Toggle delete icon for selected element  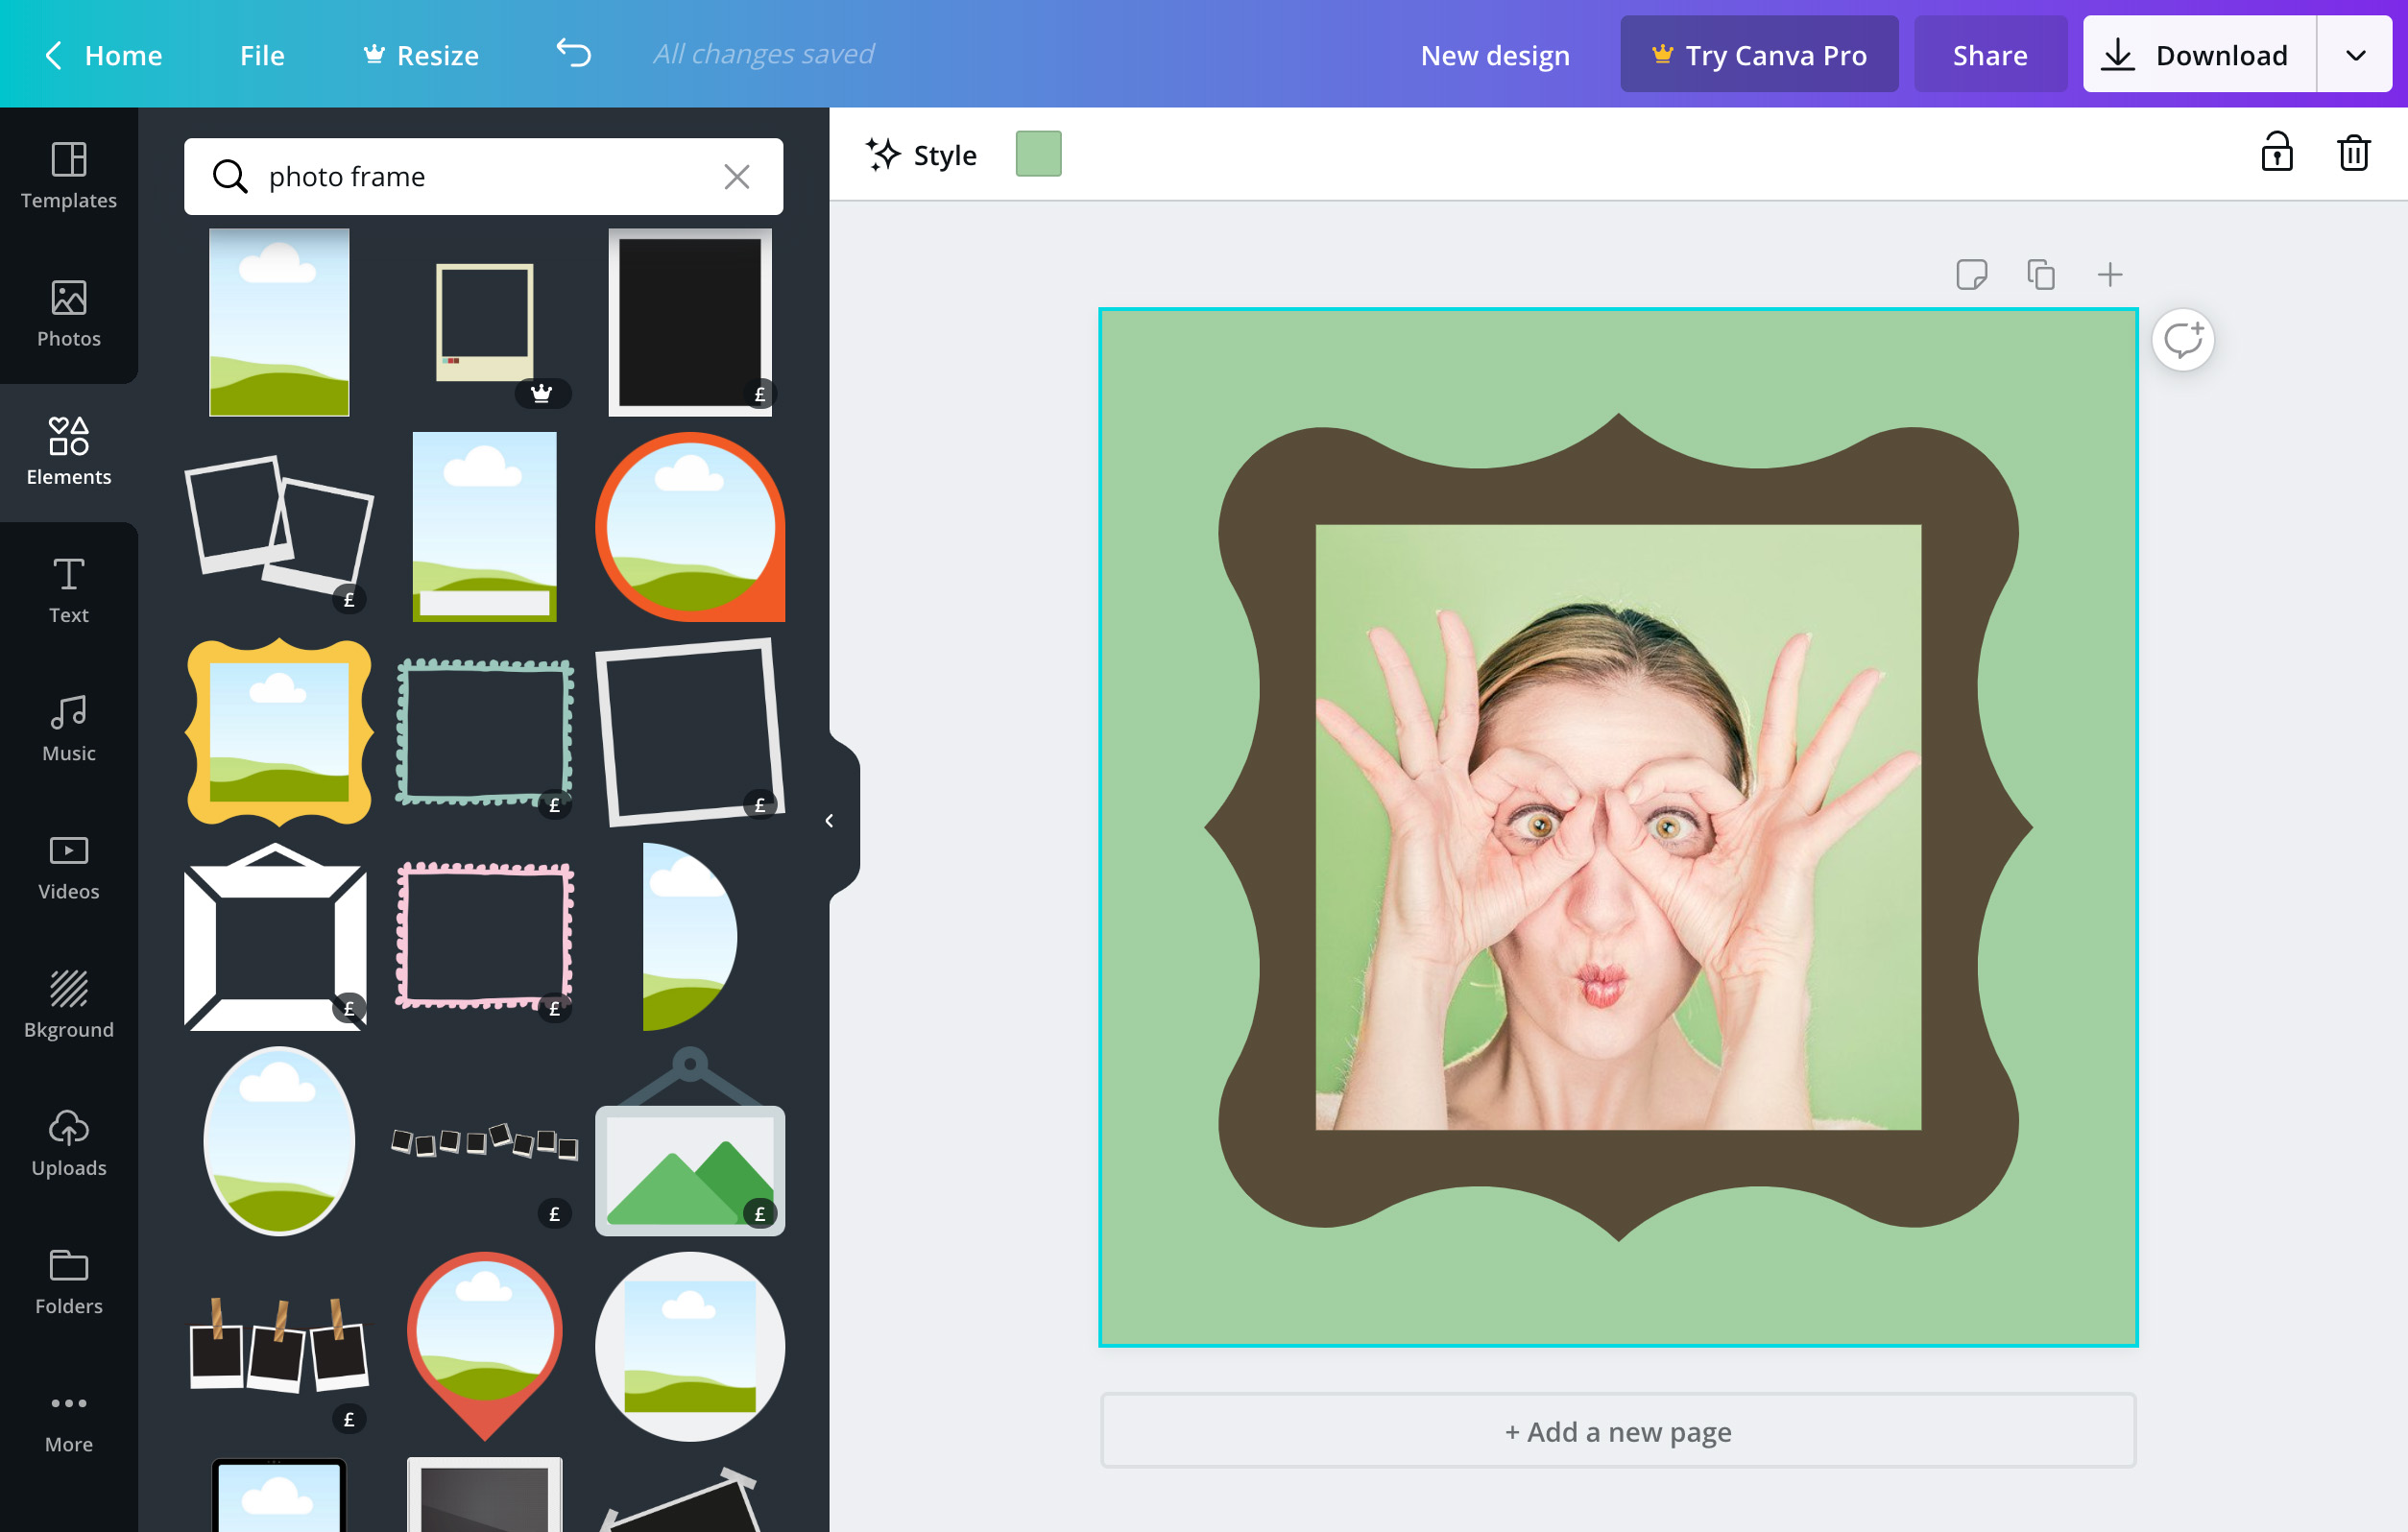[2352, 155]
